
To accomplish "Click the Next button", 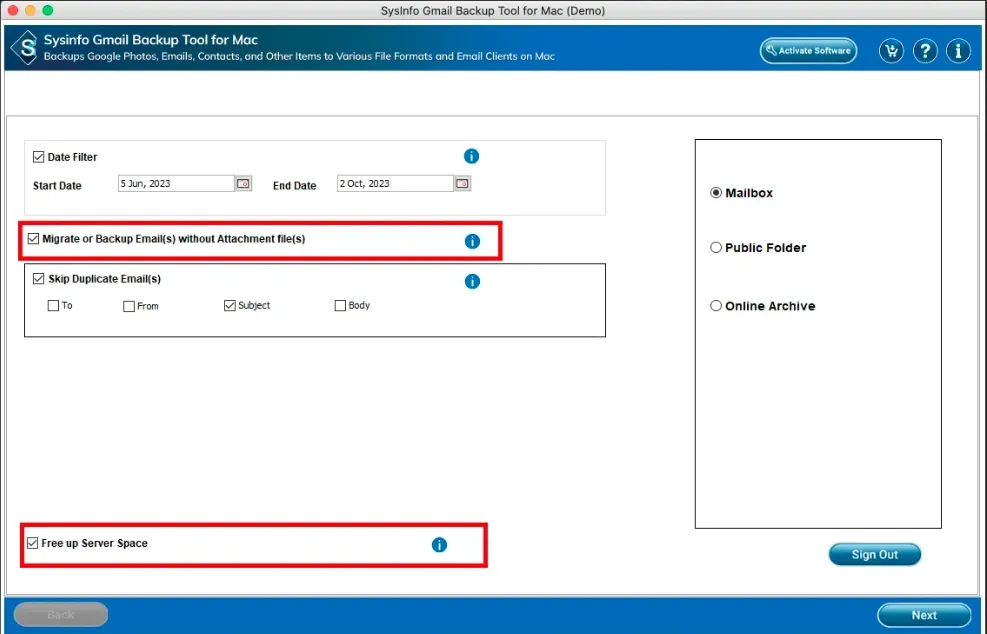I will 924,615.
